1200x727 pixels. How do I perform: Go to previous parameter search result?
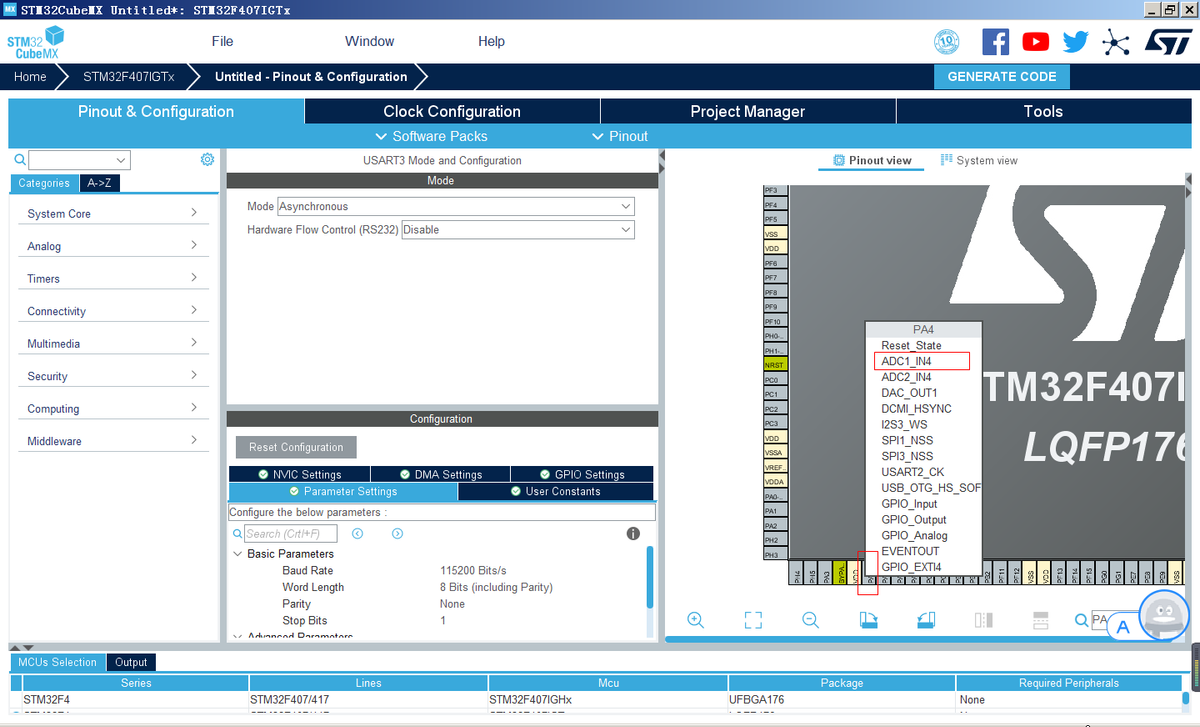pos(357,534)
